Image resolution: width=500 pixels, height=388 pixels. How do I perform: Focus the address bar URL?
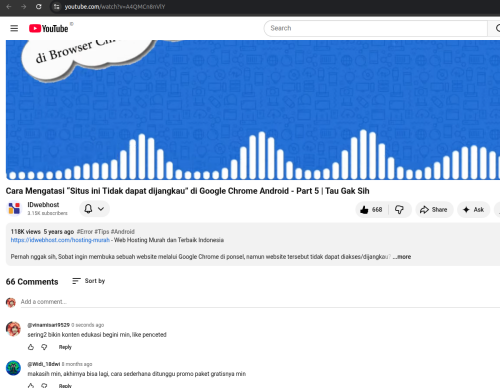[x=115, y=7]
